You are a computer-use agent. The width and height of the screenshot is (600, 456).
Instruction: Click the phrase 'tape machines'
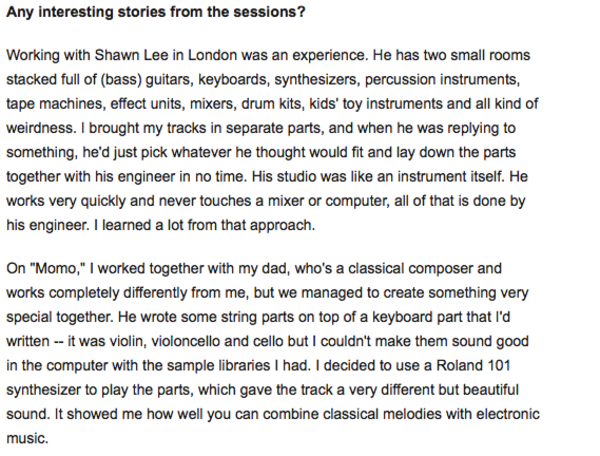[x=56, y=104]
